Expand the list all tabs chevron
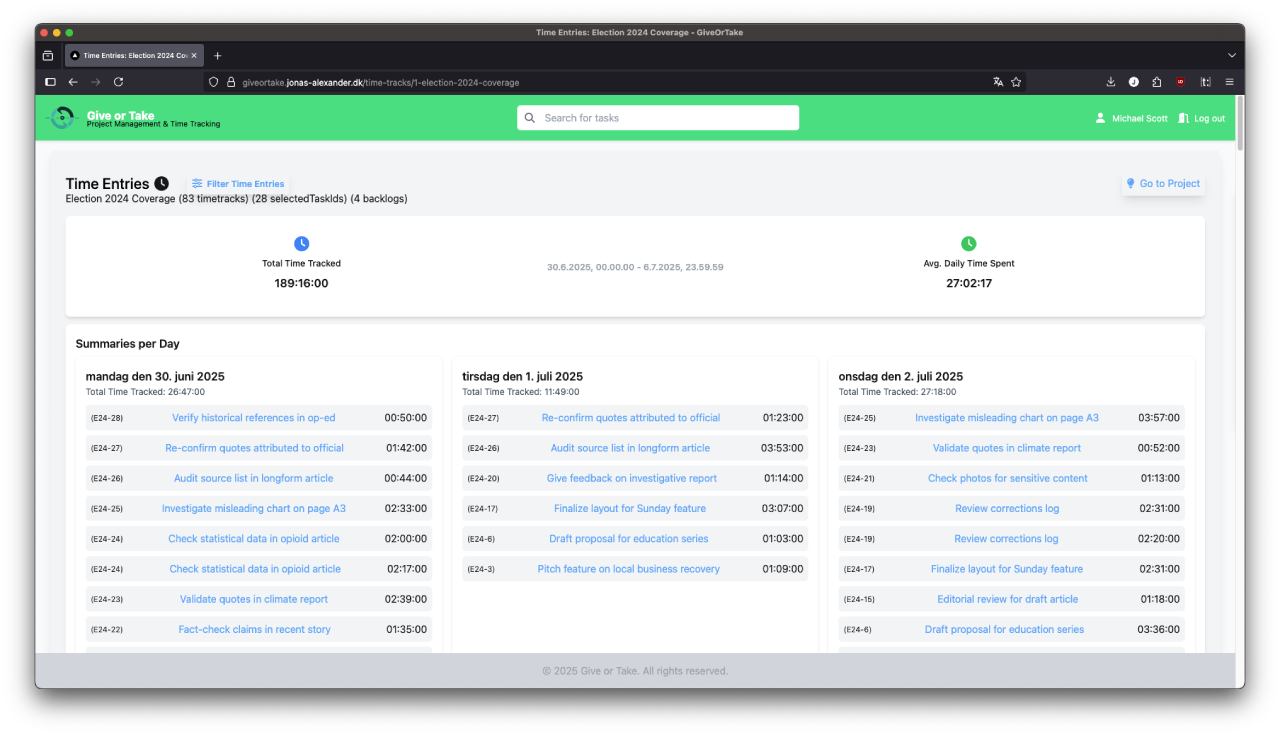1280x735 pixels. pos(1231,55)
